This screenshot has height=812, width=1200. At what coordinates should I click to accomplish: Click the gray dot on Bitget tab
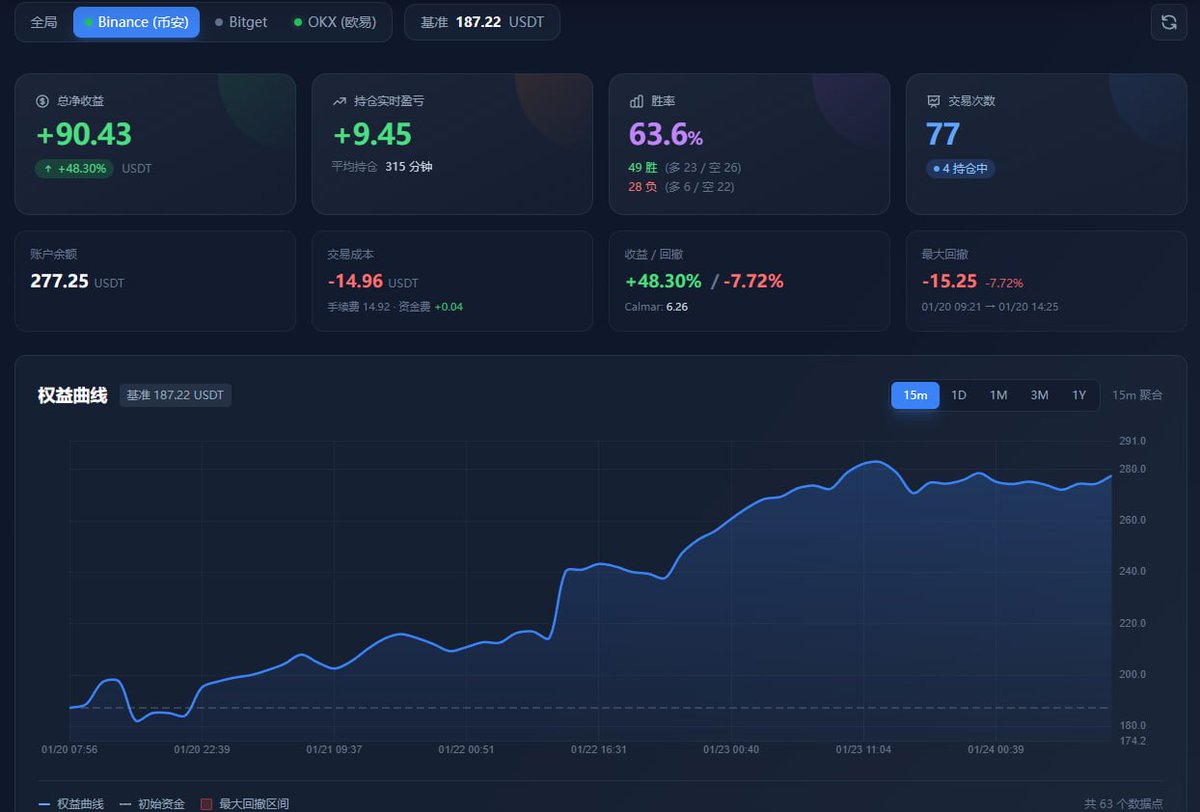tap(219, 22)
